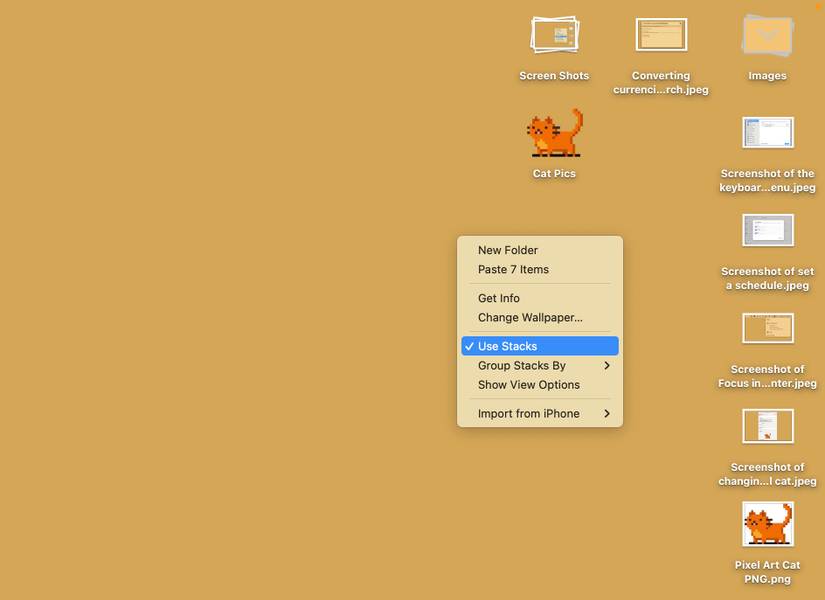This screenshot has width=825, height=600.
Task: Select the Converting currencies jpeg file icon
Action: 661,35
